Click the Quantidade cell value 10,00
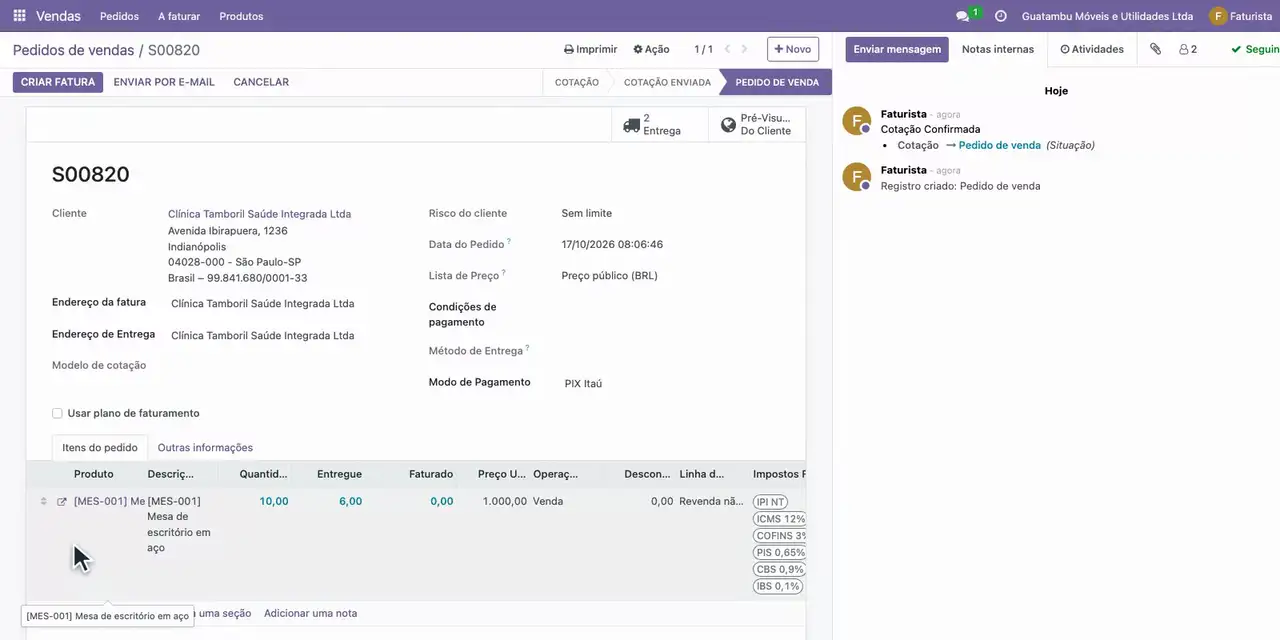1280x640 pixels. point(274,502)
